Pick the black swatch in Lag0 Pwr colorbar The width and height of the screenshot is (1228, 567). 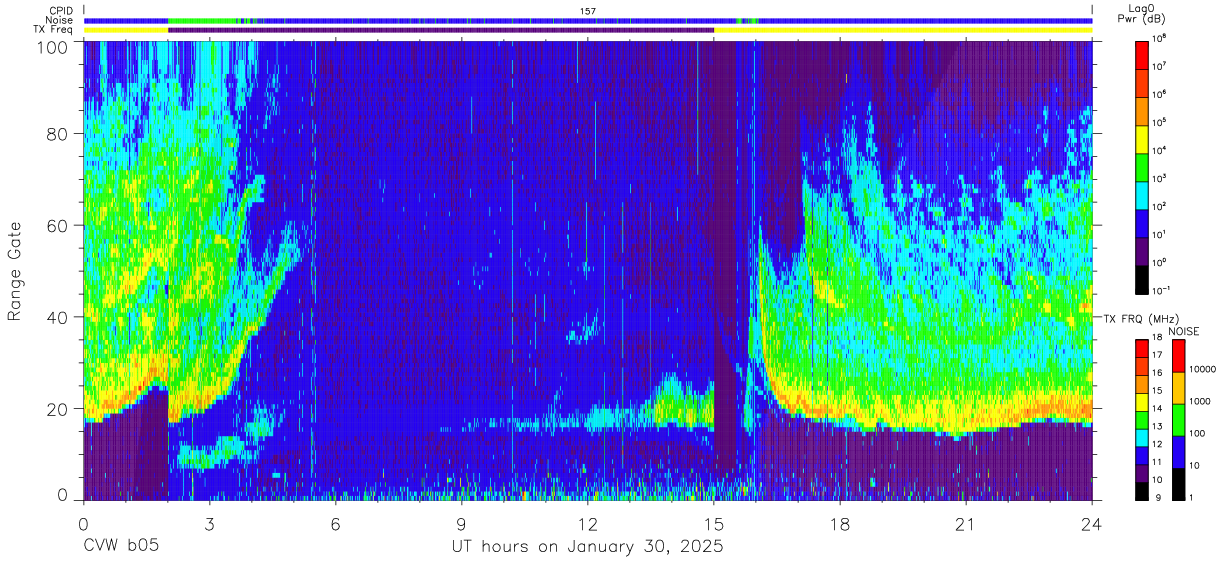click(x=1141, y=278)
